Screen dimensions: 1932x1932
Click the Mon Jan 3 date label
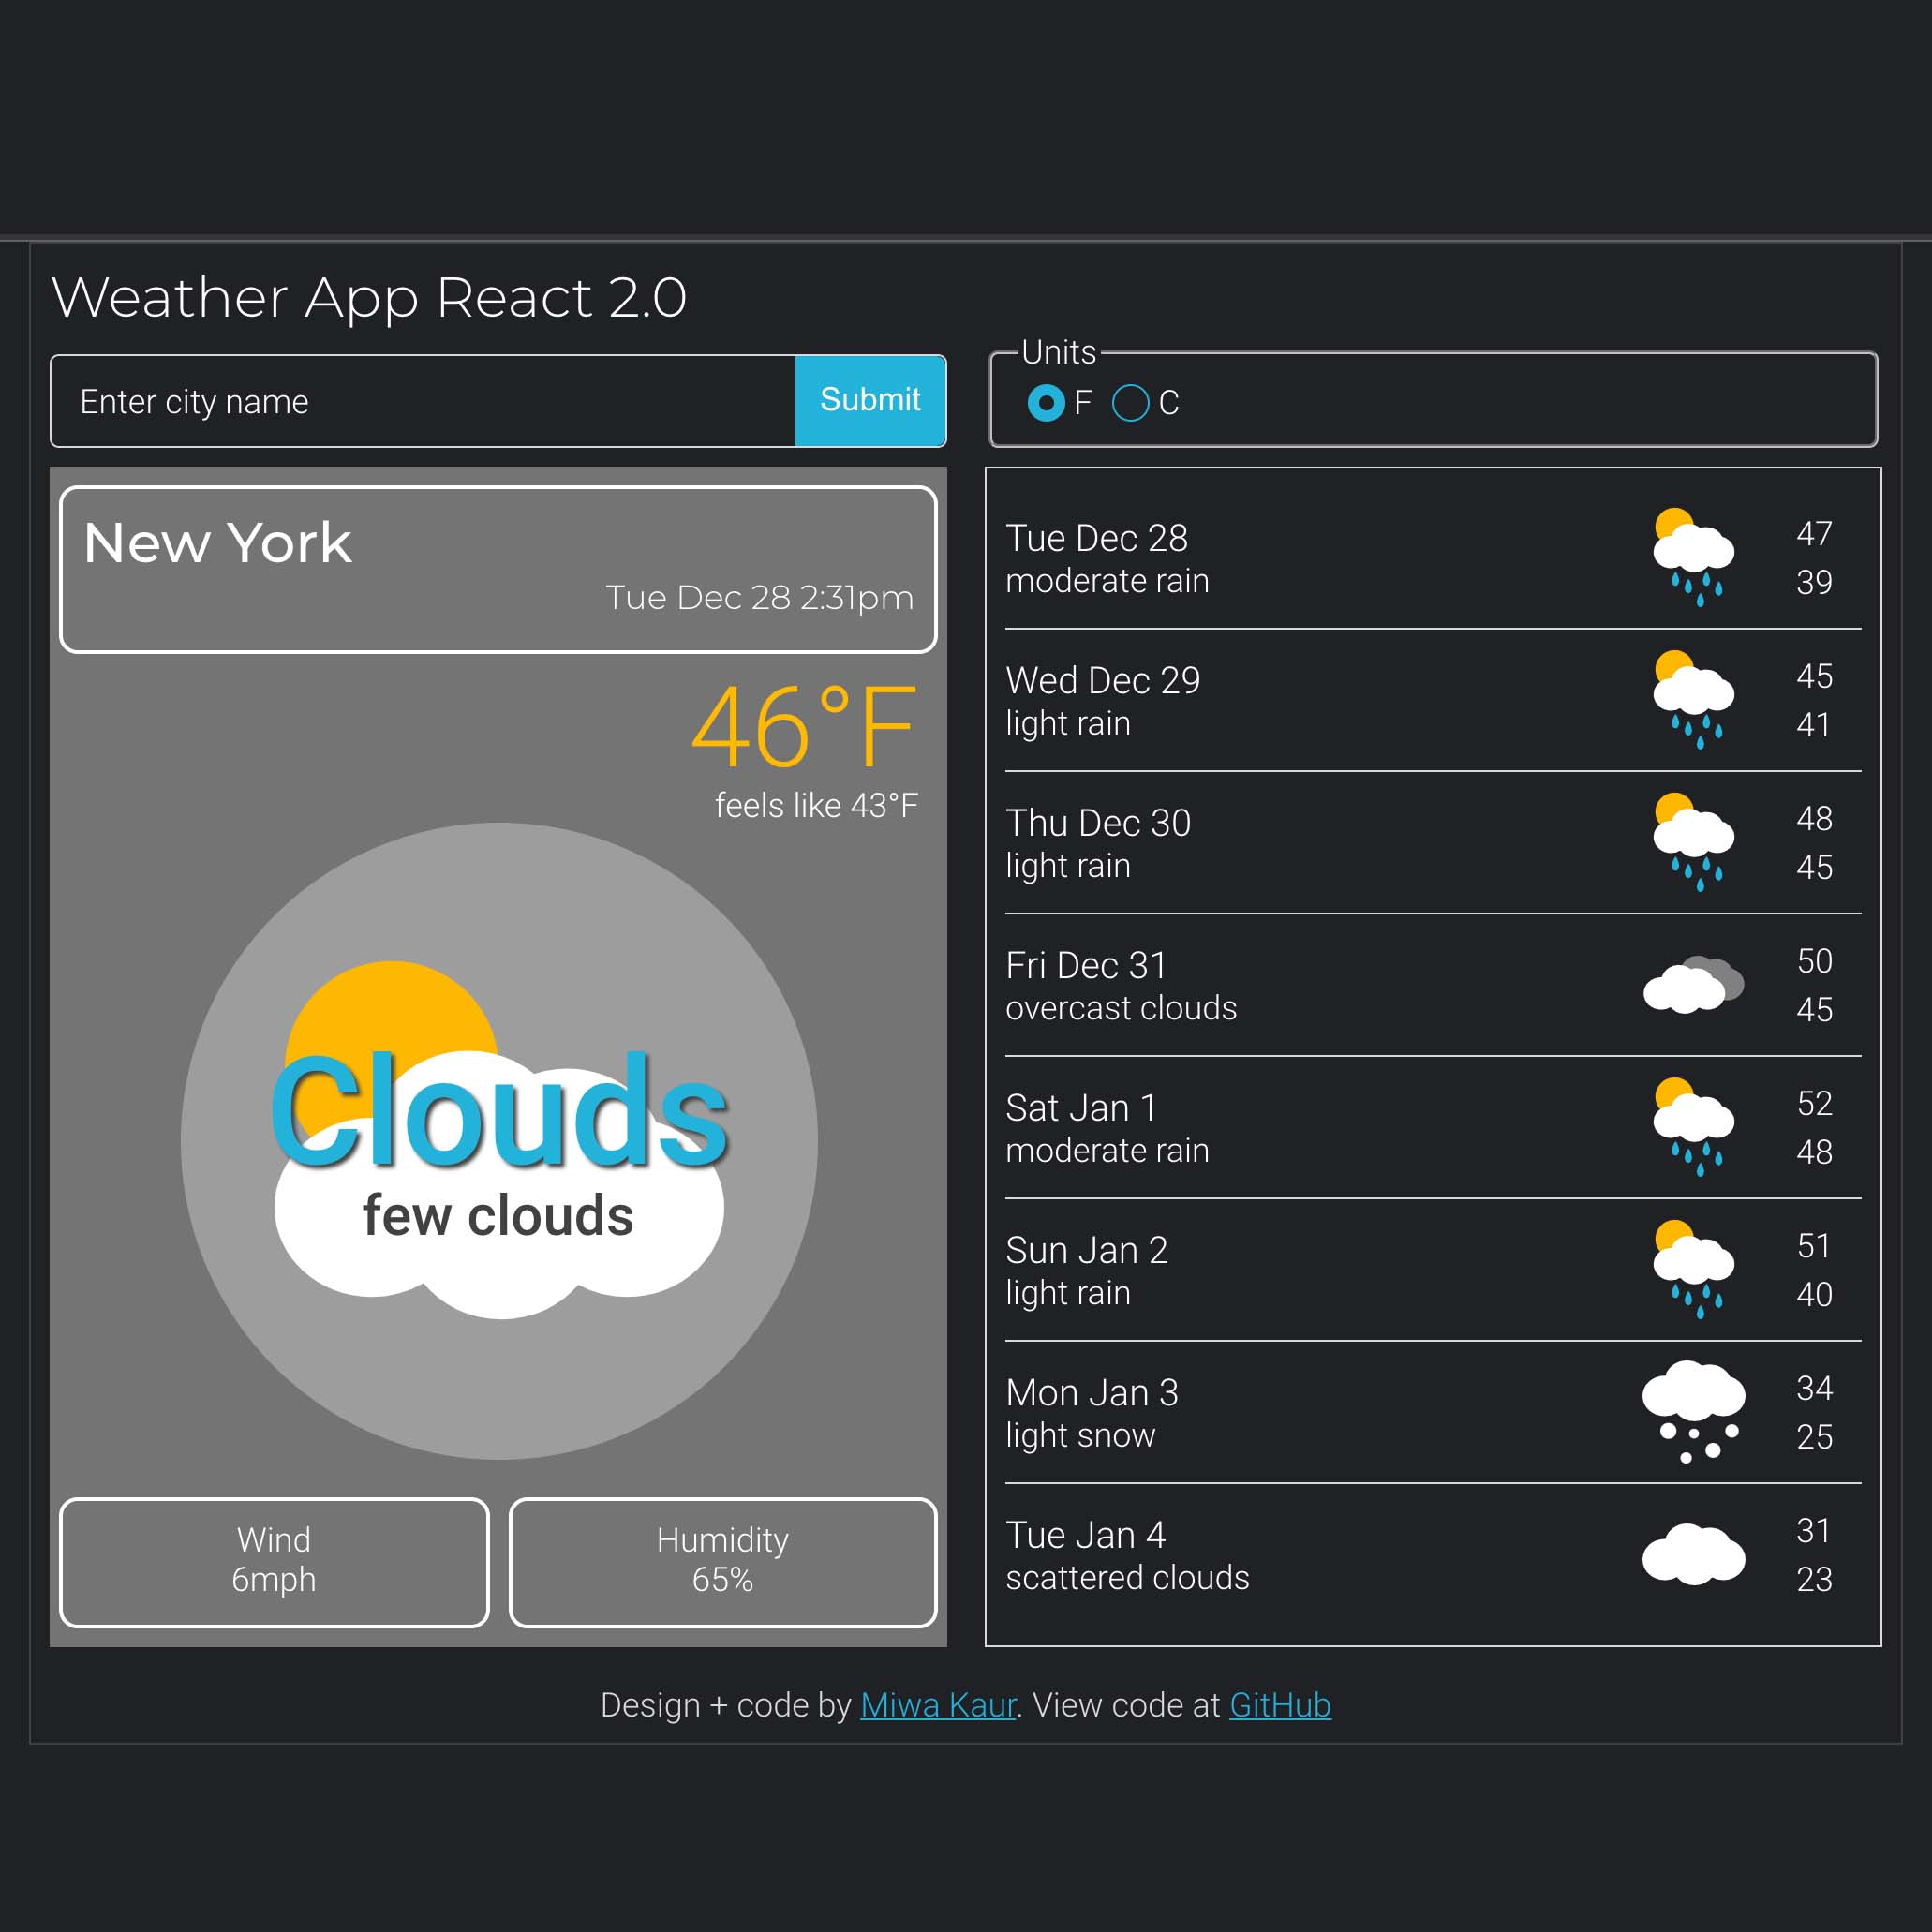point(1092,1393)
